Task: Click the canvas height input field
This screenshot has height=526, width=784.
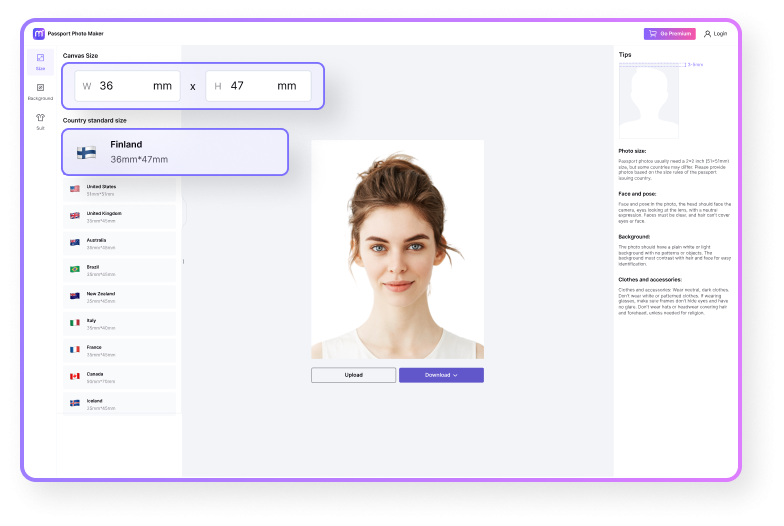Action: [258, 86]
